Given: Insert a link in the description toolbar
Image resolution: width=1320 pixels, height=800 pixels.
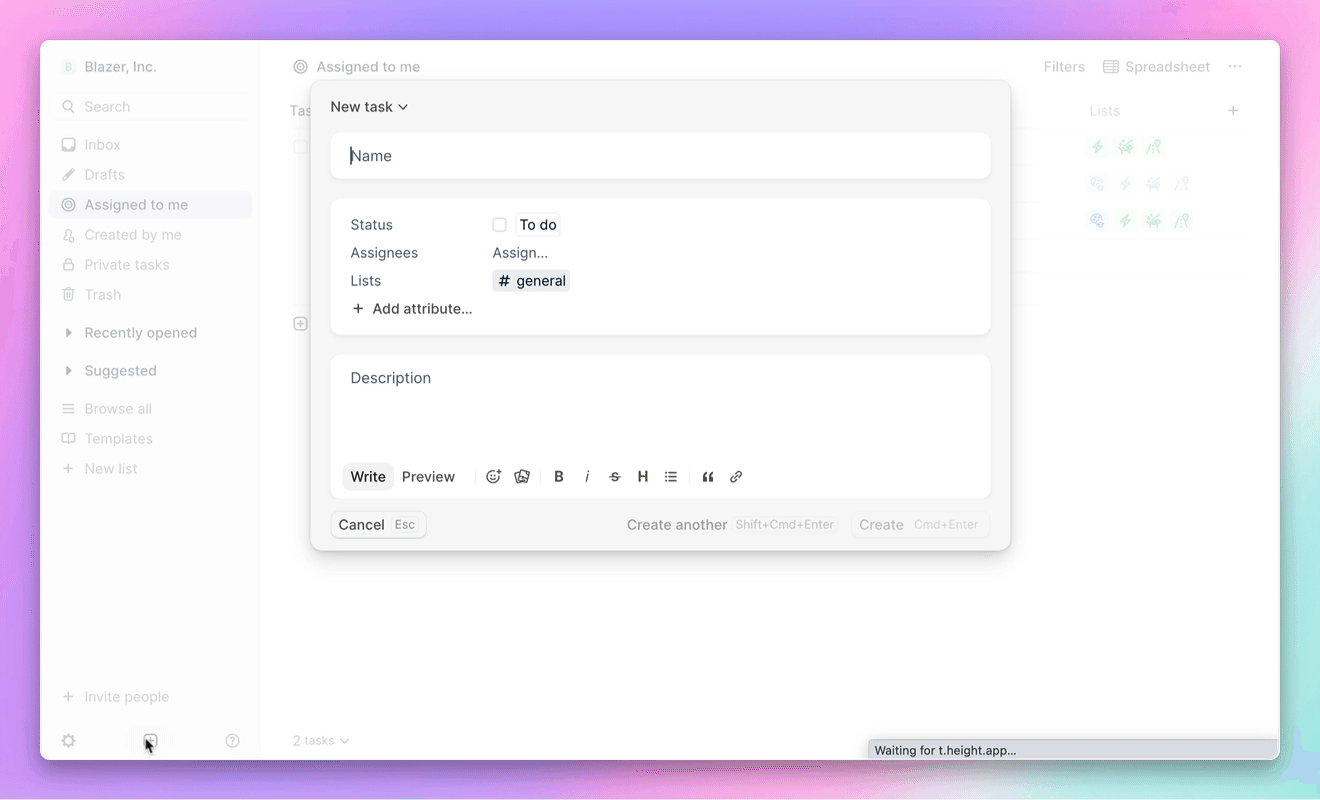Looking at the screenshot, I should click(x=736, y=476).
